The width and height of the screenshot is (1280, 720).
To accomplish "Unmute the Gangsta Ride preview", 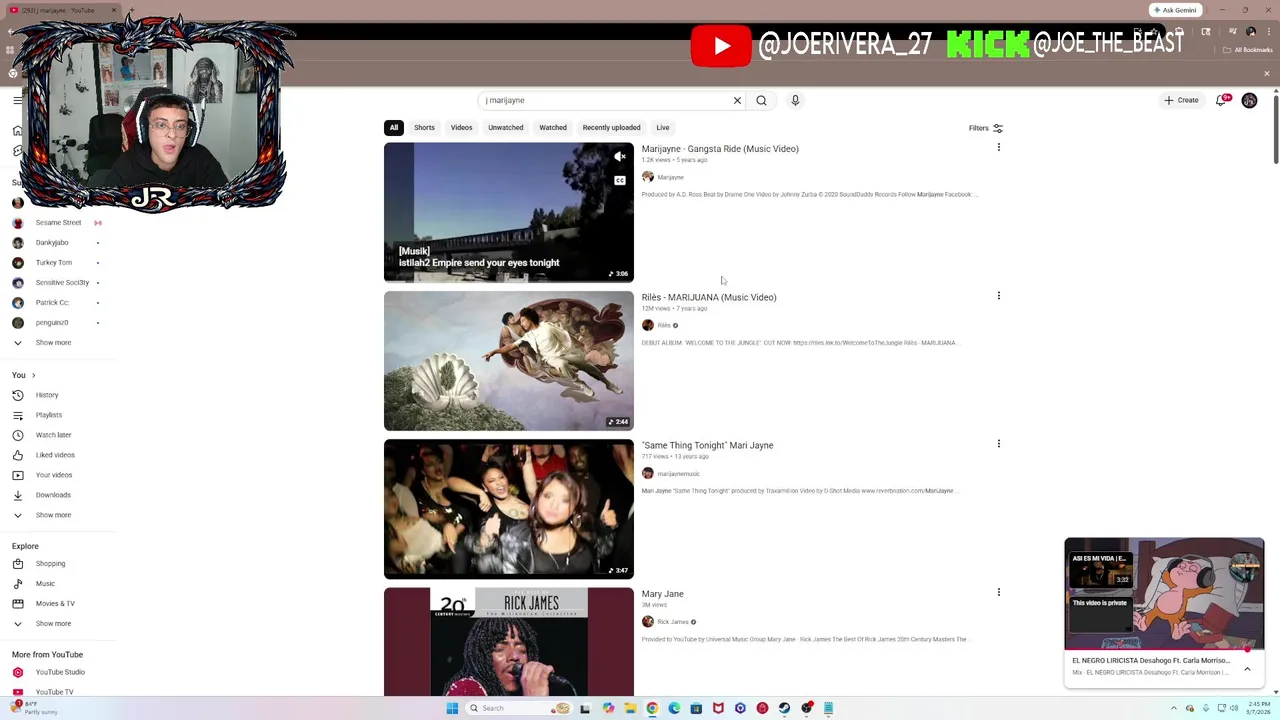I will pyautogui.click(x=620, y=157).
